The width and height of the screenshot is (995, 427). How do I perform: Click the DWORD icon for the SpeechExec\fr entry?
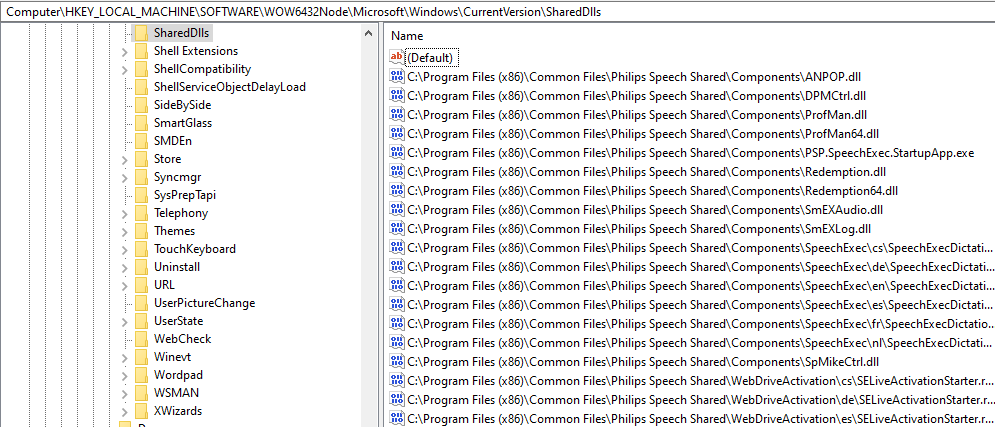[397, 323]
